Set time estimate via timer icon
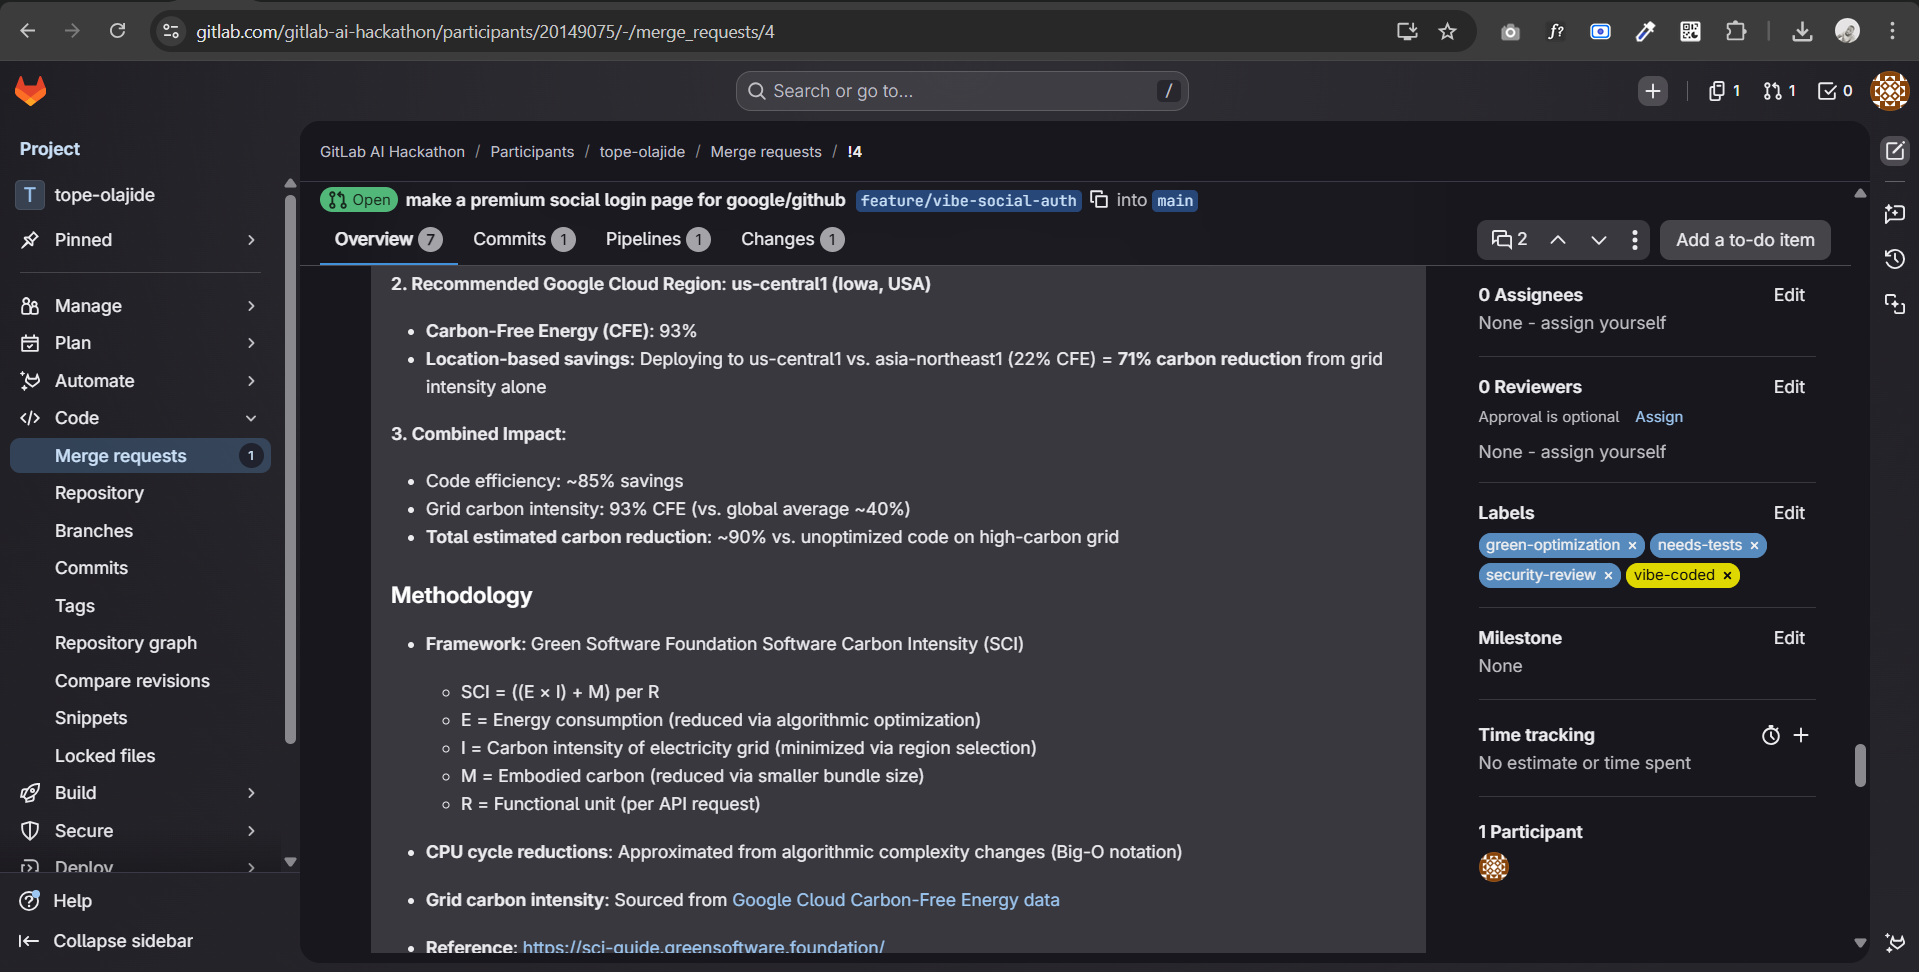 point(1770,735)
